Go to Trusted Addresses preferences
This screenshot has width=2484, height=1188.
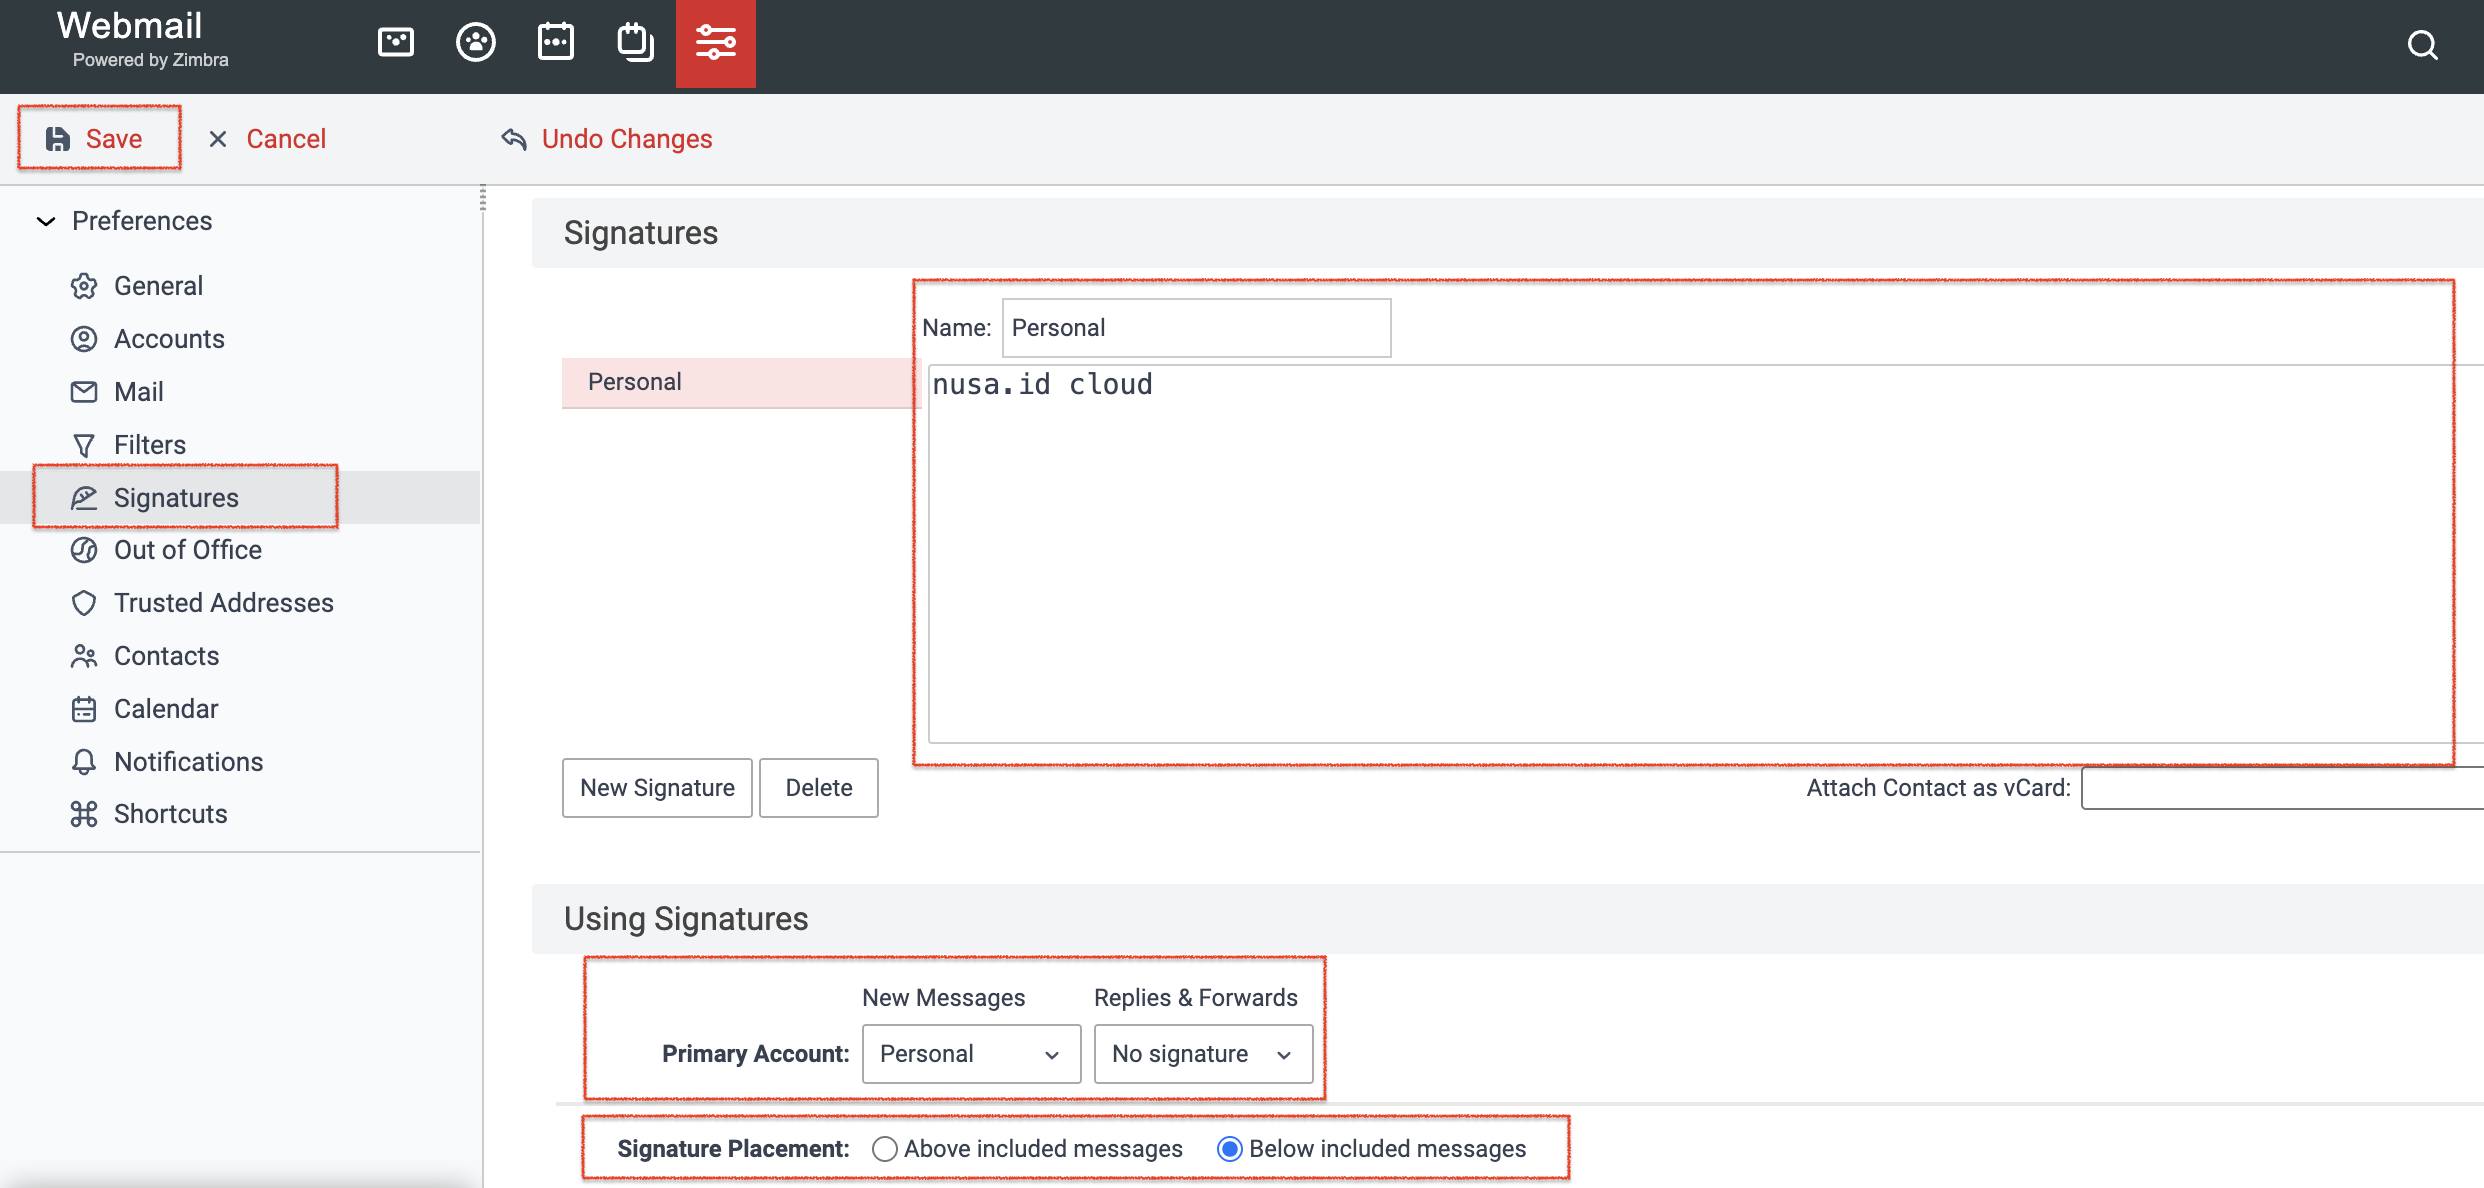224,603
